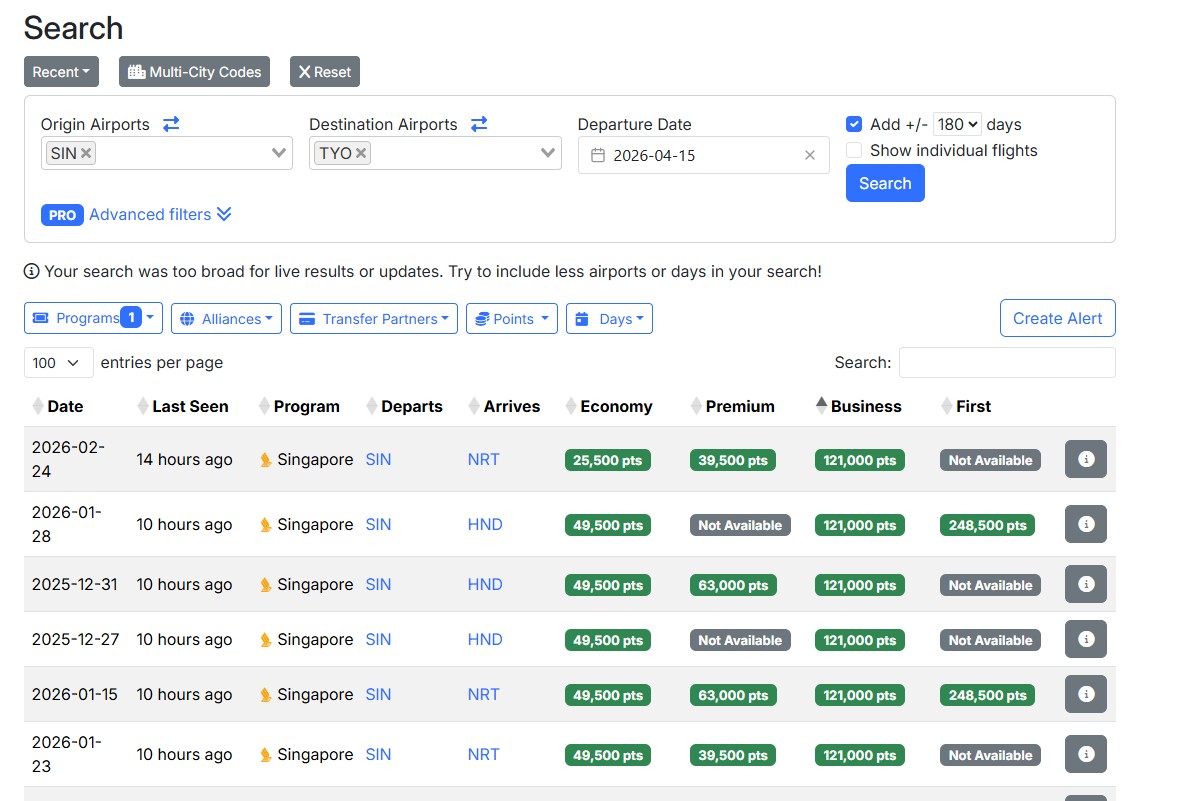Sort table by Business column arrow

click(x=822, y=406)
